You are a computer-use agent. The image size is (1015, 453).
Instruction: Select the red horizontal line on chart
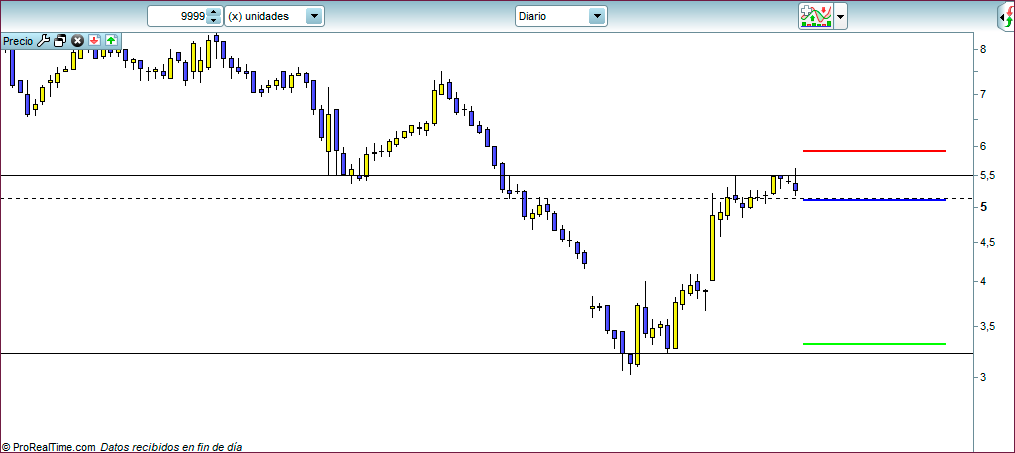pyautogui.click(x=874, y=151)
